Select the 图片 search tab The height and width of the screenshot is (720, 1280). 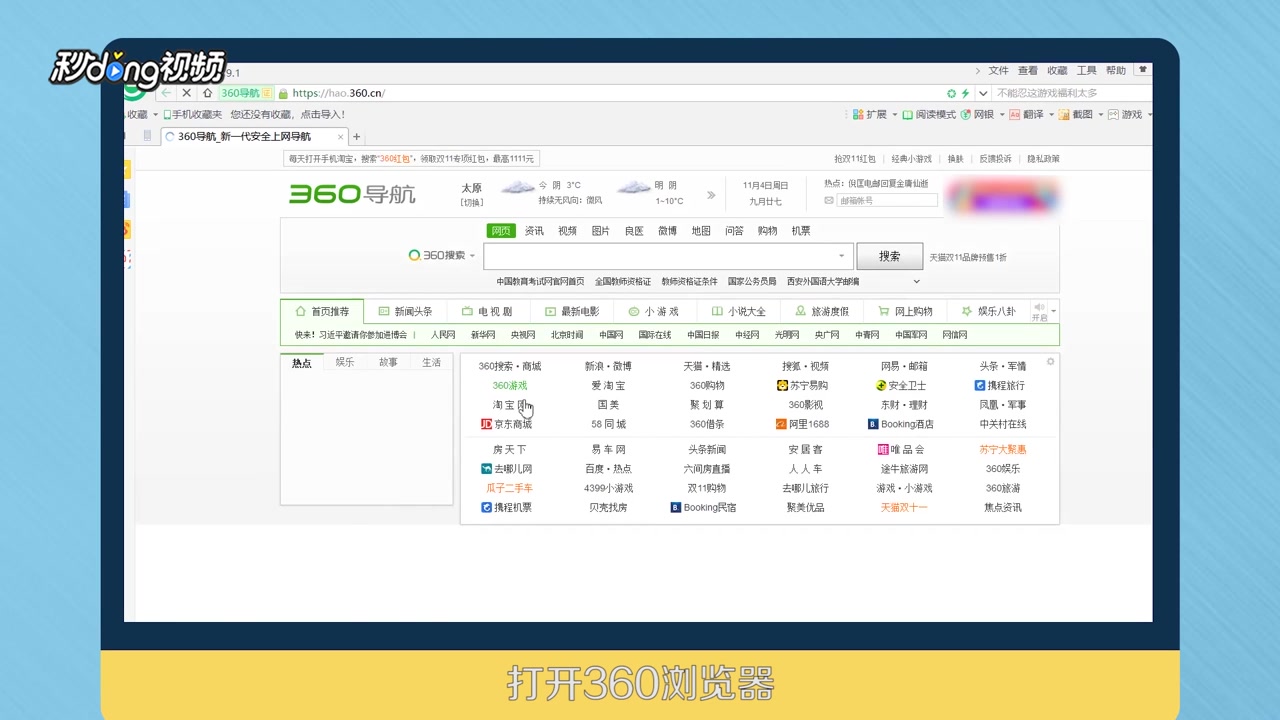click(601, 231)
